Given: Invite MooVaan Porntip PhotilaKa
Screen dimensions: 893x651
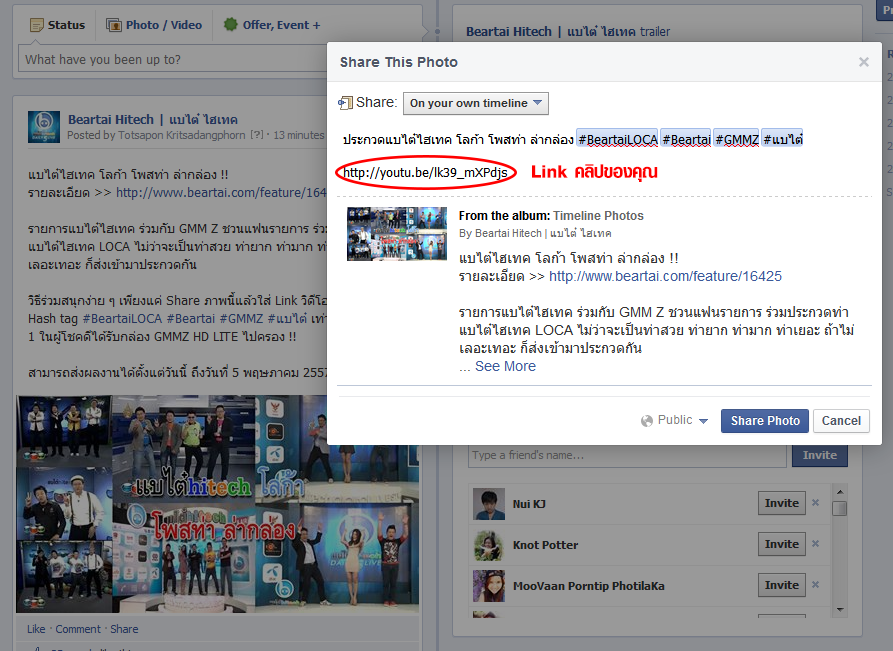Looking at the screenshot, I should click(781, 585).
